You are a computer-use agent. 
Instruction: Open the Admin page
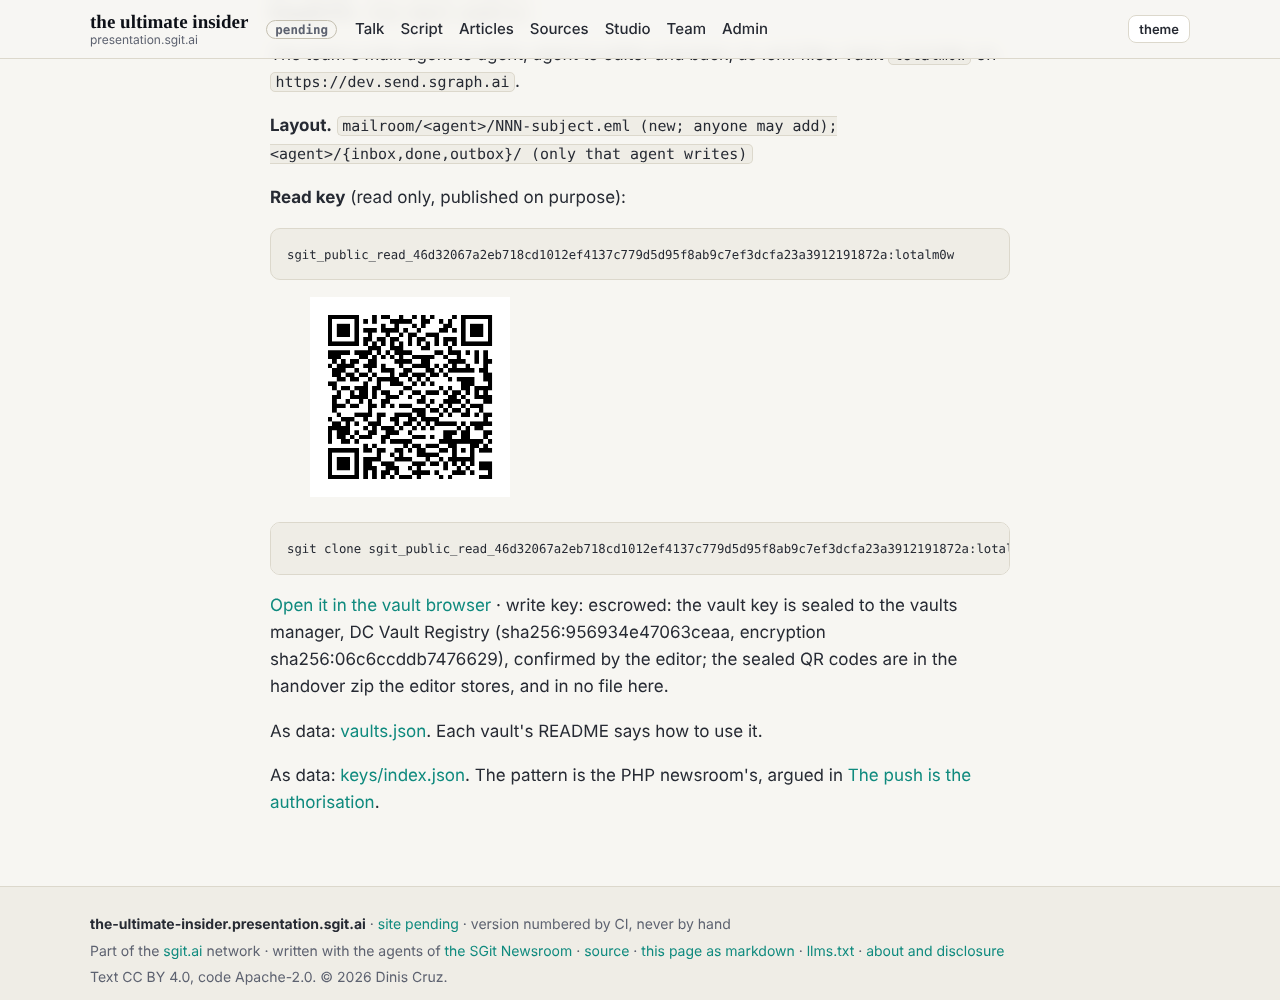tap(745, 29)
